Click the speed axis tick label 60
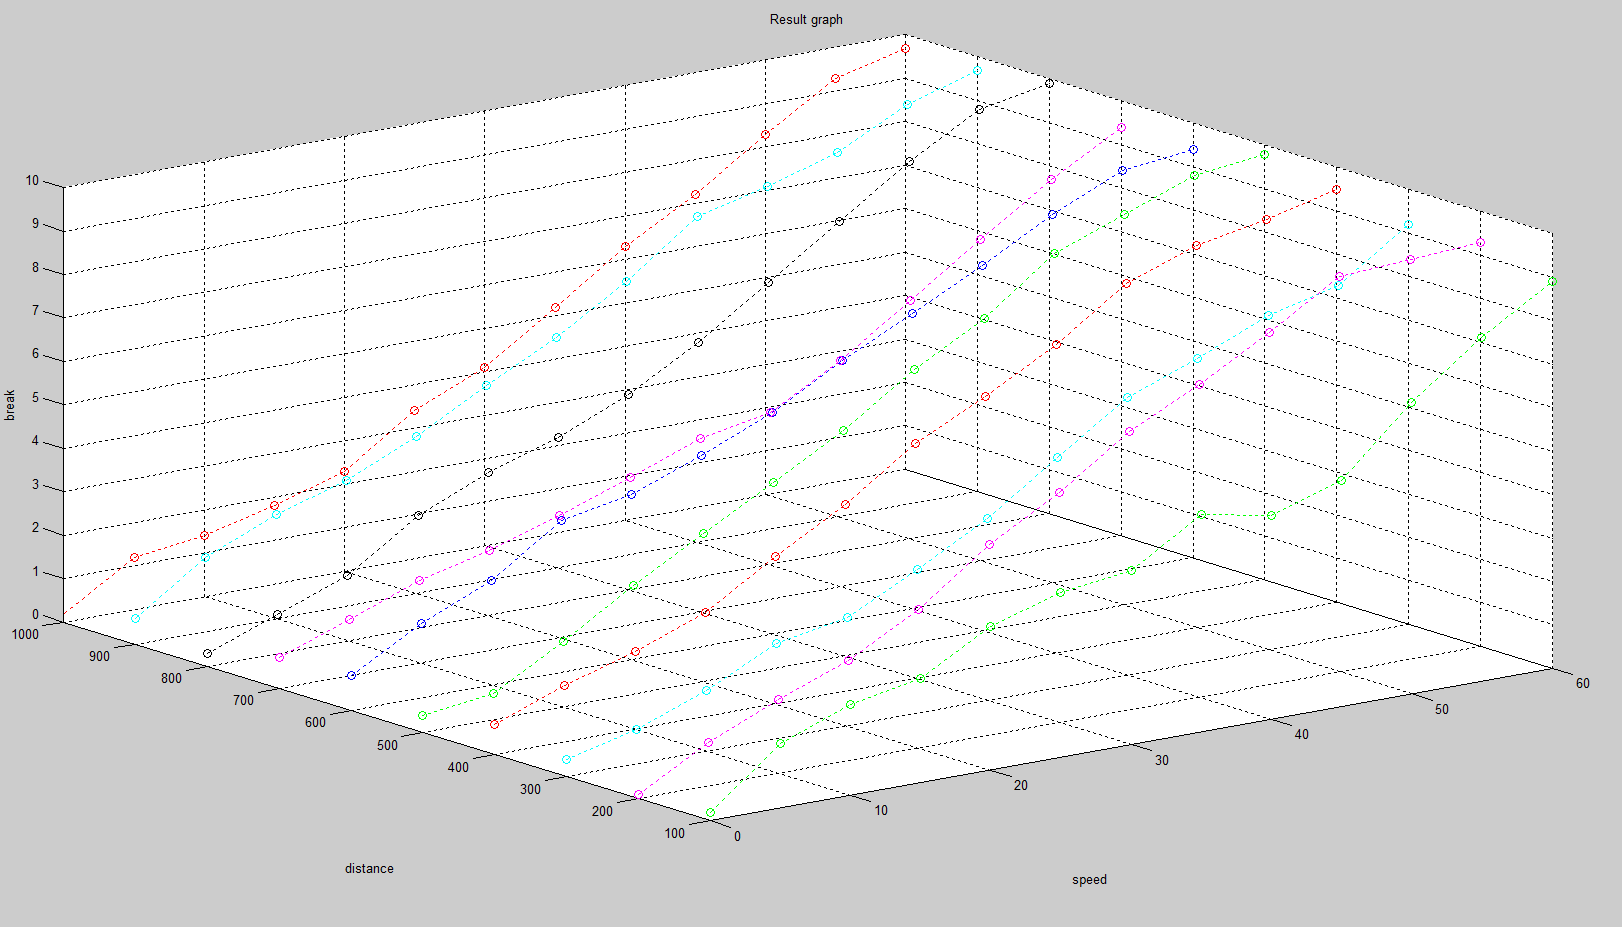 (1582, 684)
